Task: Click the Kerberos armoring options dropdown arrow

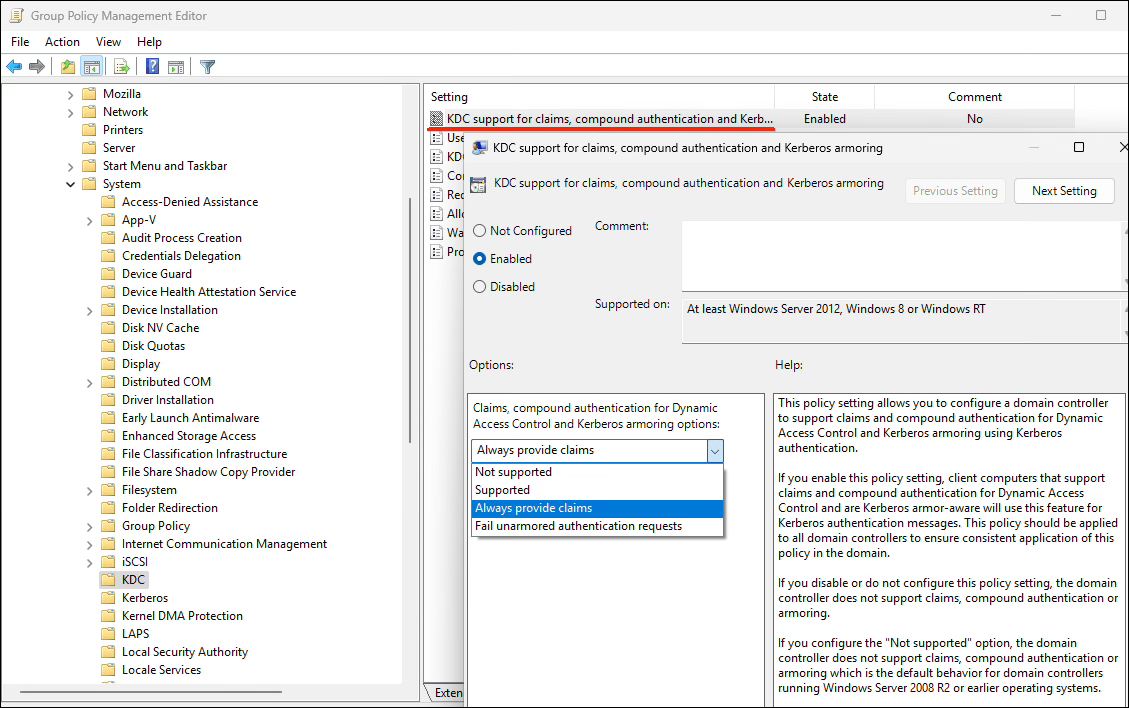Action: (714, 451)
